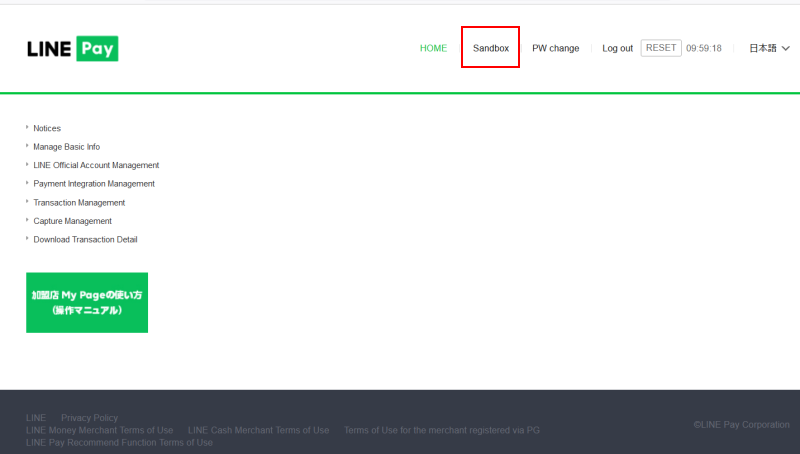Viewport: 800px width, 454px height.
Task: Open the 日本語 language dropdown
Action: pyautogui.click(x=769, y=48)
